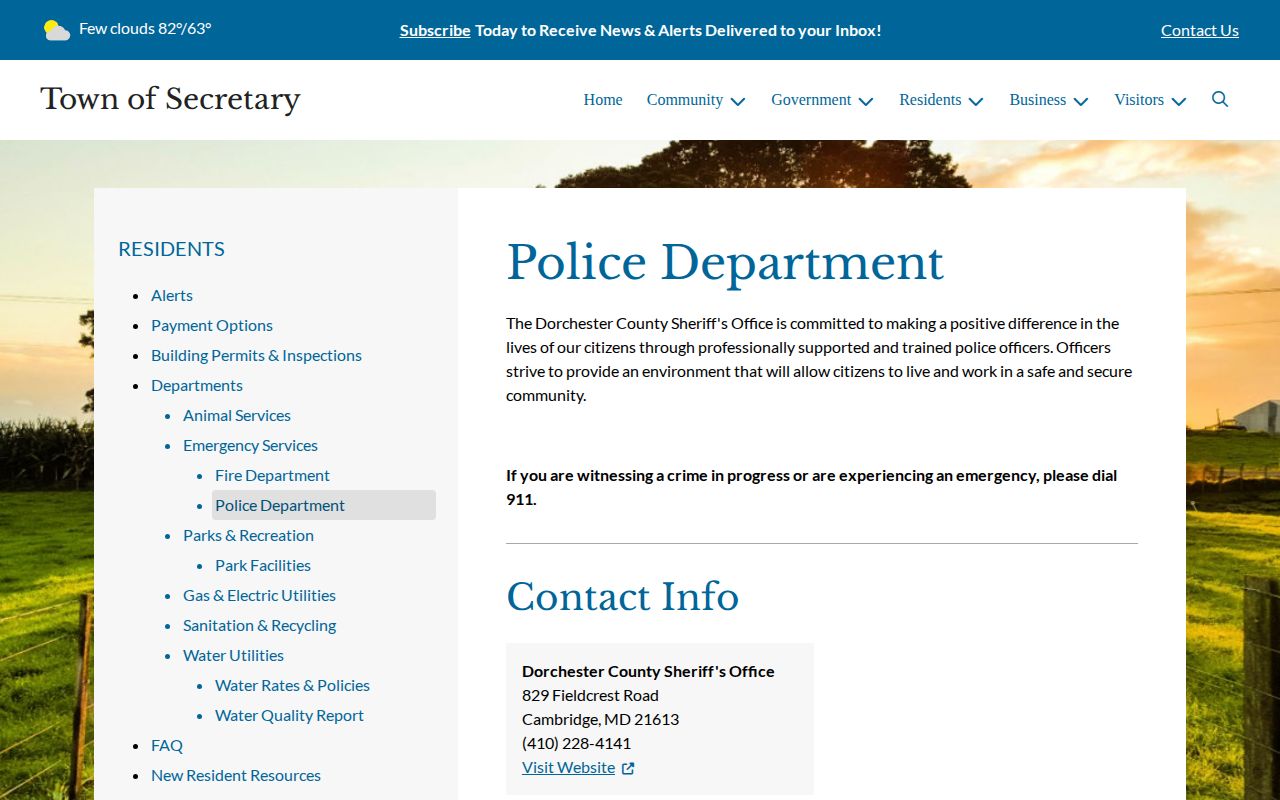Open Animal Services page
The height and width of the screenshot is (800, 1280).
click(237, 415)
